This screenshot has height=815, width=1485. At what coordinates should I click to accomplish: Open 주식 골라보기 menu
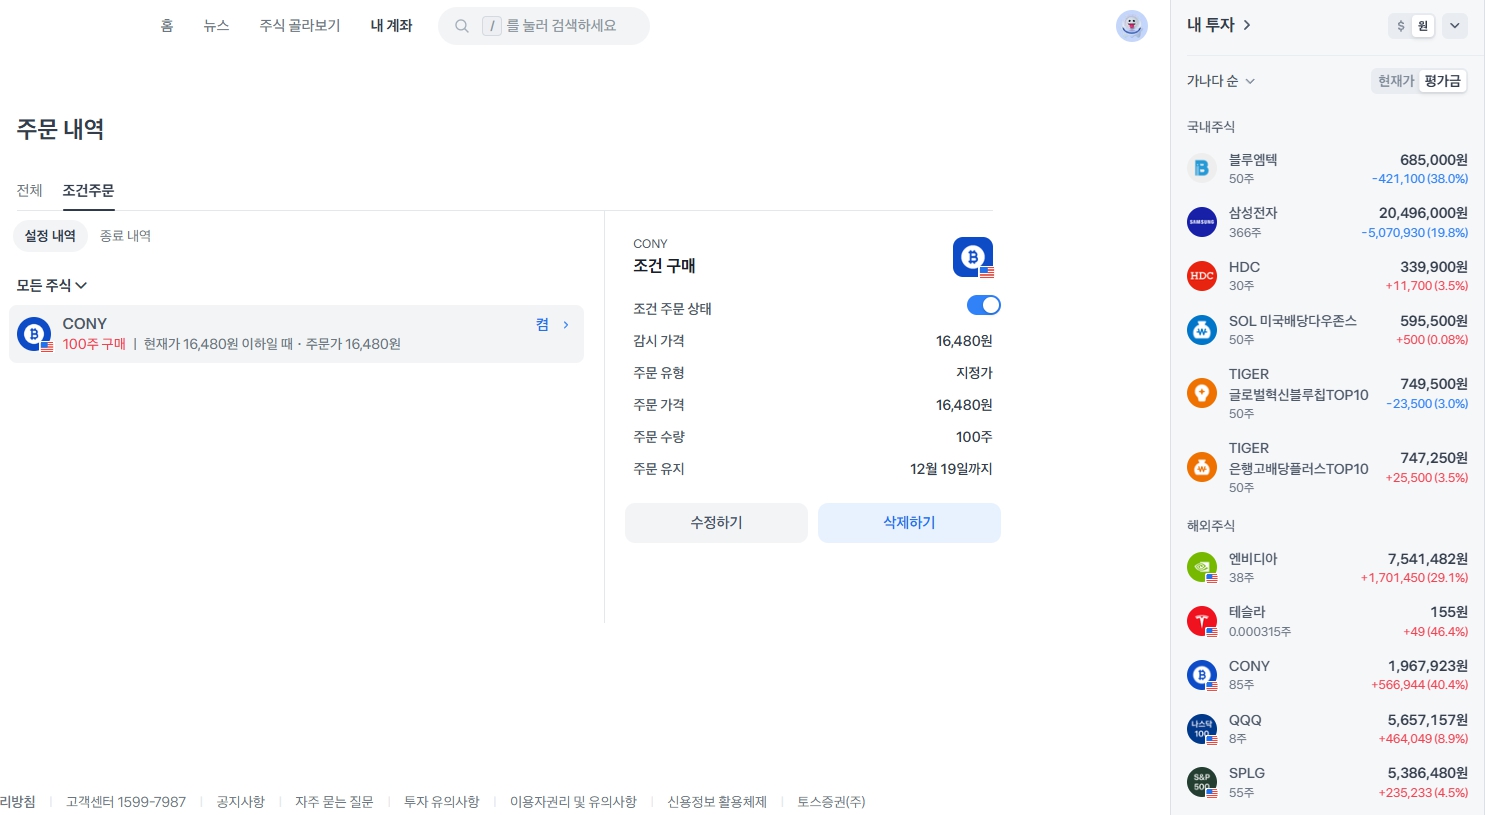(x=300, y=26)
